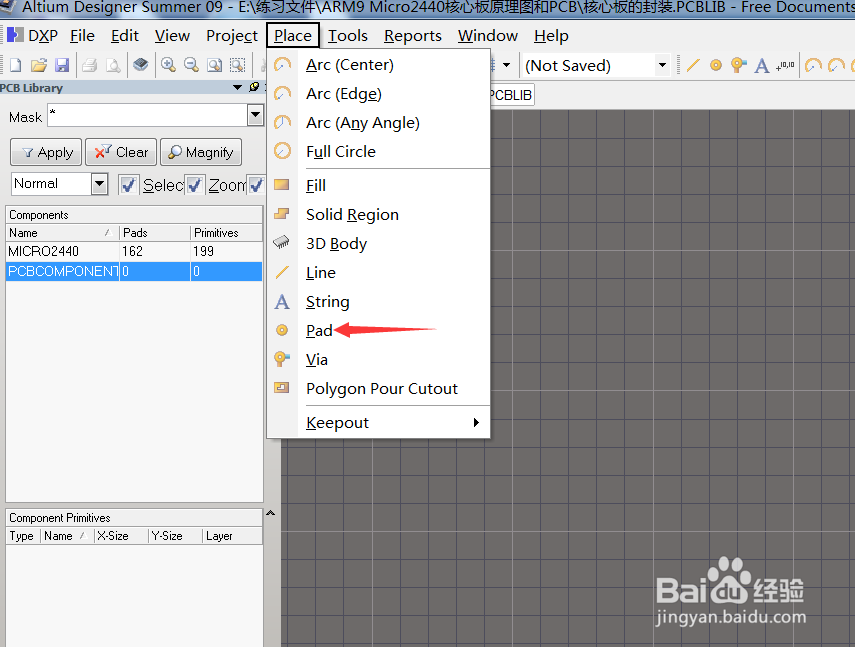
Task: Click the Save floppy disk icon
Action: pyautogui.click(x=62, y=65)
